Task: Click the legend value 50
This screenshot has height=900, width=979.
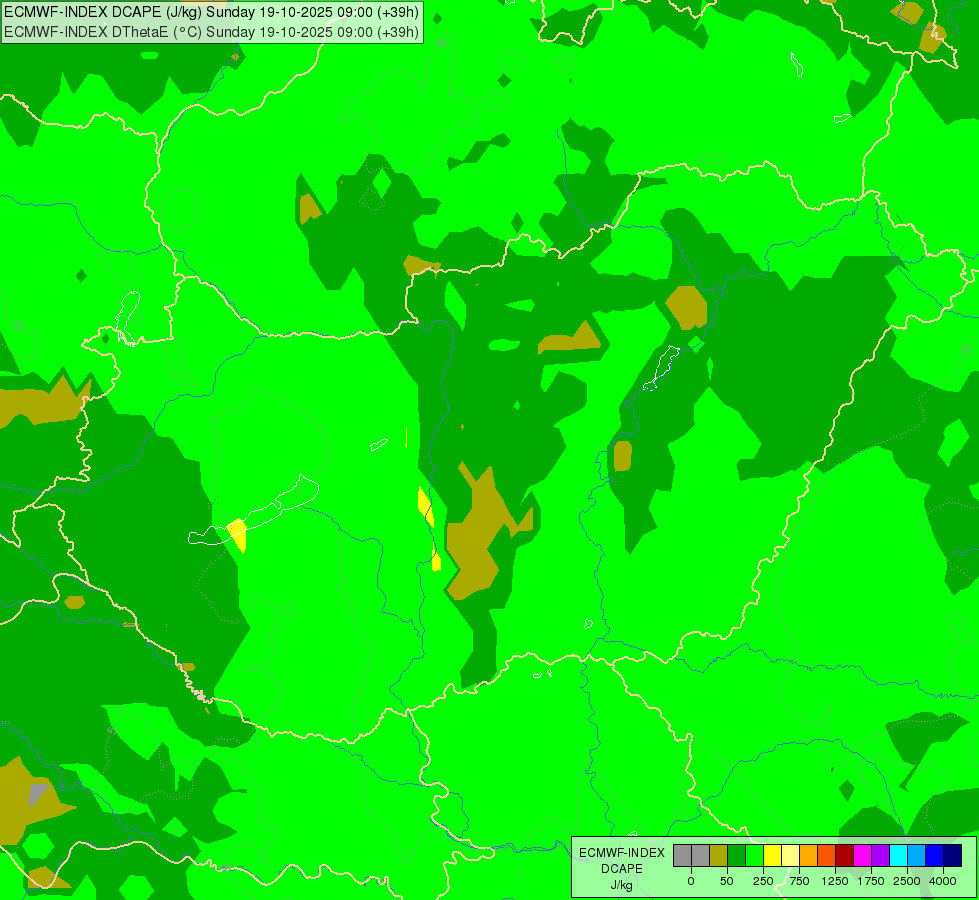Action: 727,881
